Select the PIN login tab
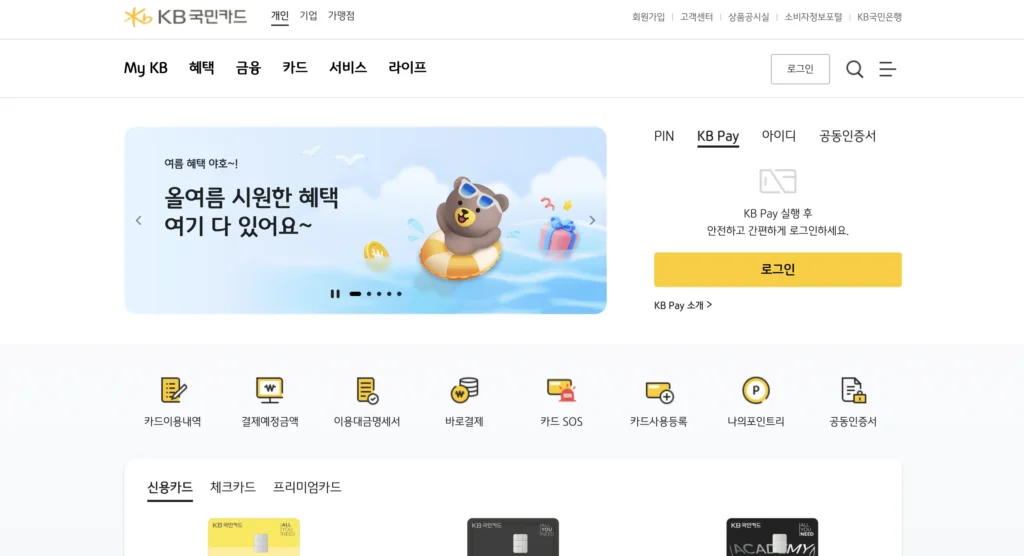 click(664, 136)
